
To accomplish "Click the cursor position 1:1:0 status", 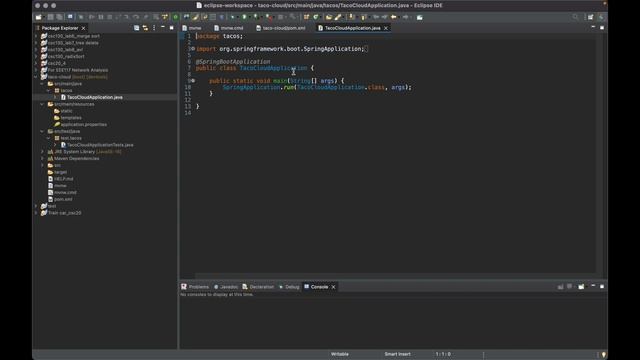I will (443, 354).
